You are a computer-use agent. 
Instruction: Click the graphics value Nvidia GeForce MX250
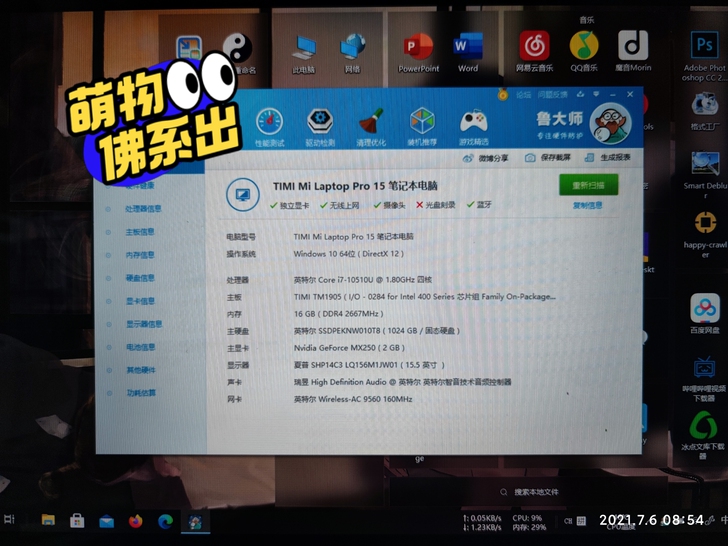(x=349, y=348)
